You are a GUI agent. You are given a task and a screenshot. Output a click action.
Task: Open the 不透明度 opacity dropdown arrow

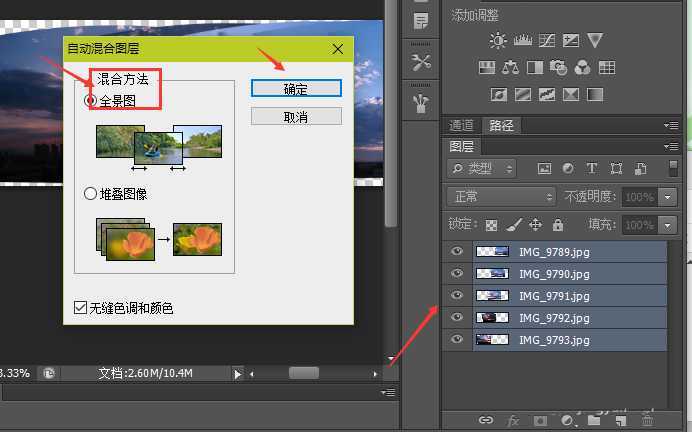[668, 197]
